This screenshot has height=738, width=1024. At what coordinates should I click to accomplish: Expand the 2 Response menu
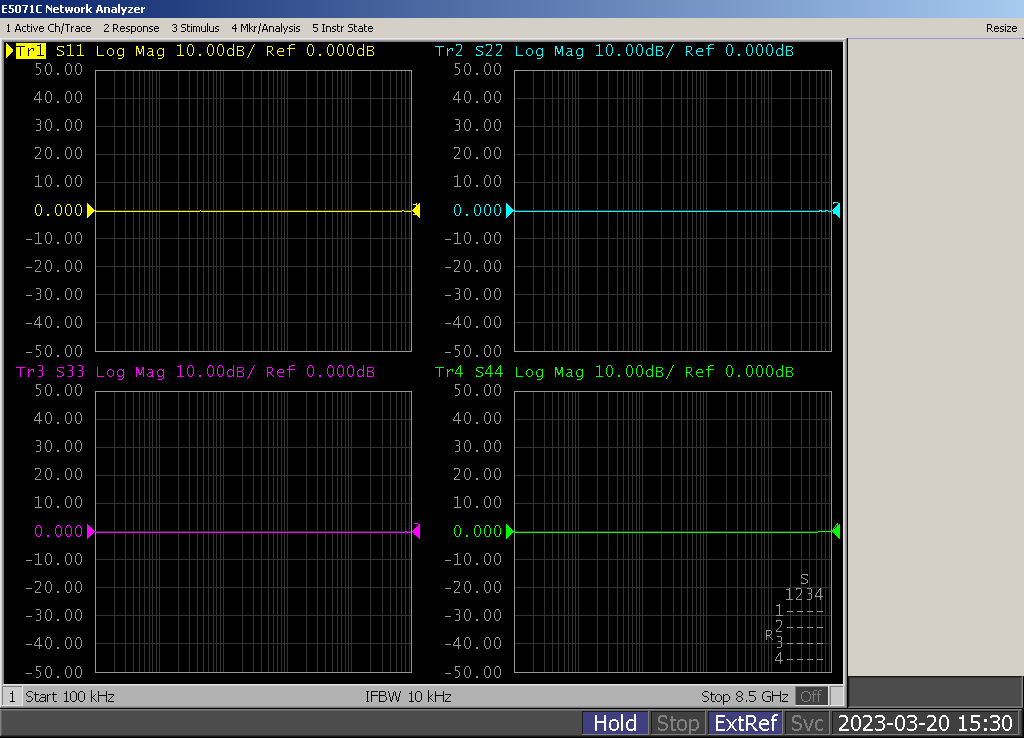(x=131, y=28)
